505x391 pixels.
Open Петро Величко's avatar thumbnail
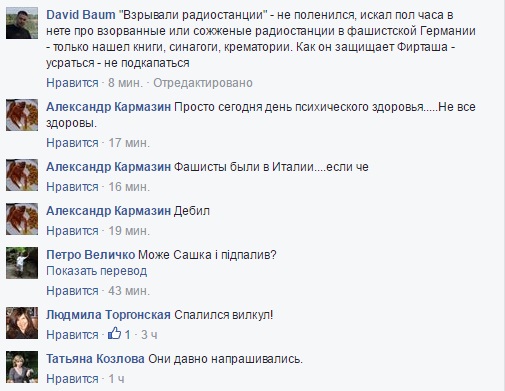pyautogui.click(x=22, y=263)
